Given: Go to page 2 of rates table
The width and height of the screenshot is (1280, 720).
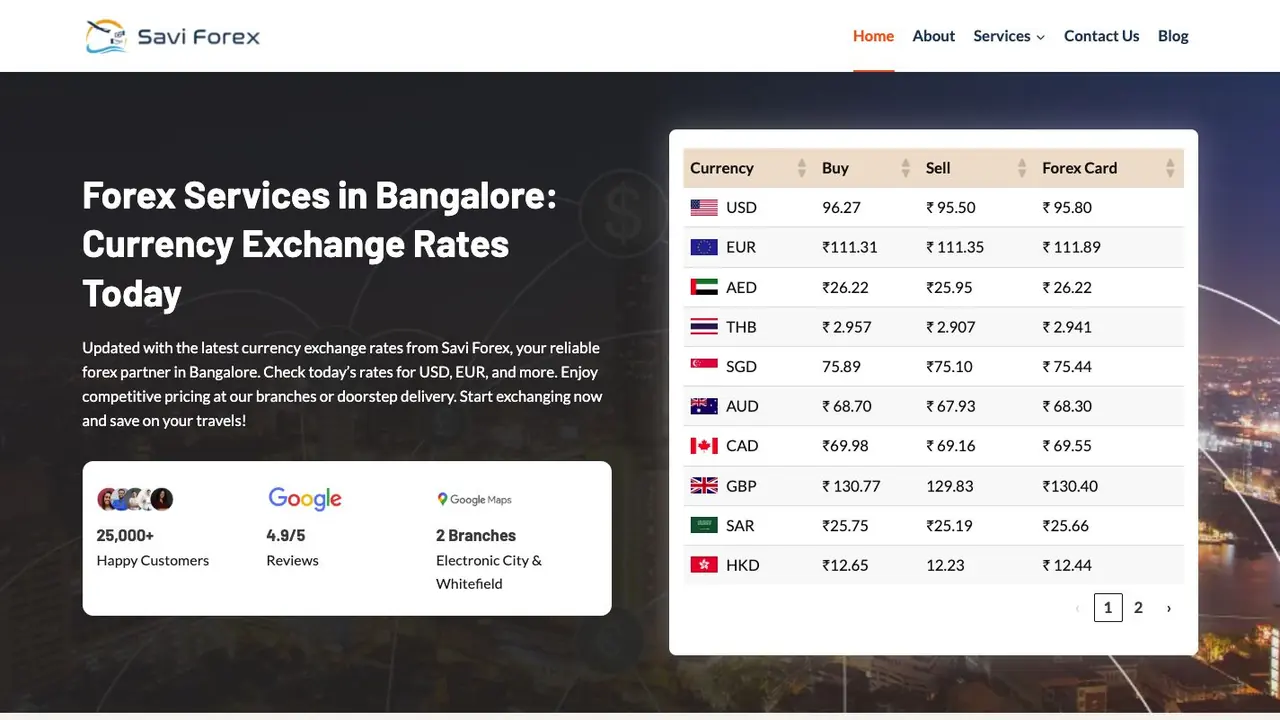Looking at the screenshot, I should [x=1138, y=607].
